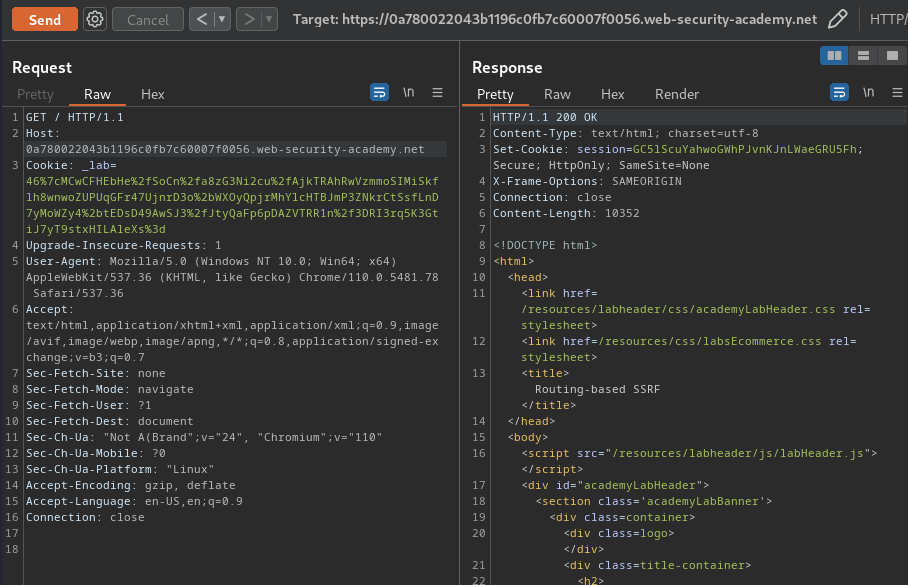Click the HTTP protocol label at top right

pos(888,19)
